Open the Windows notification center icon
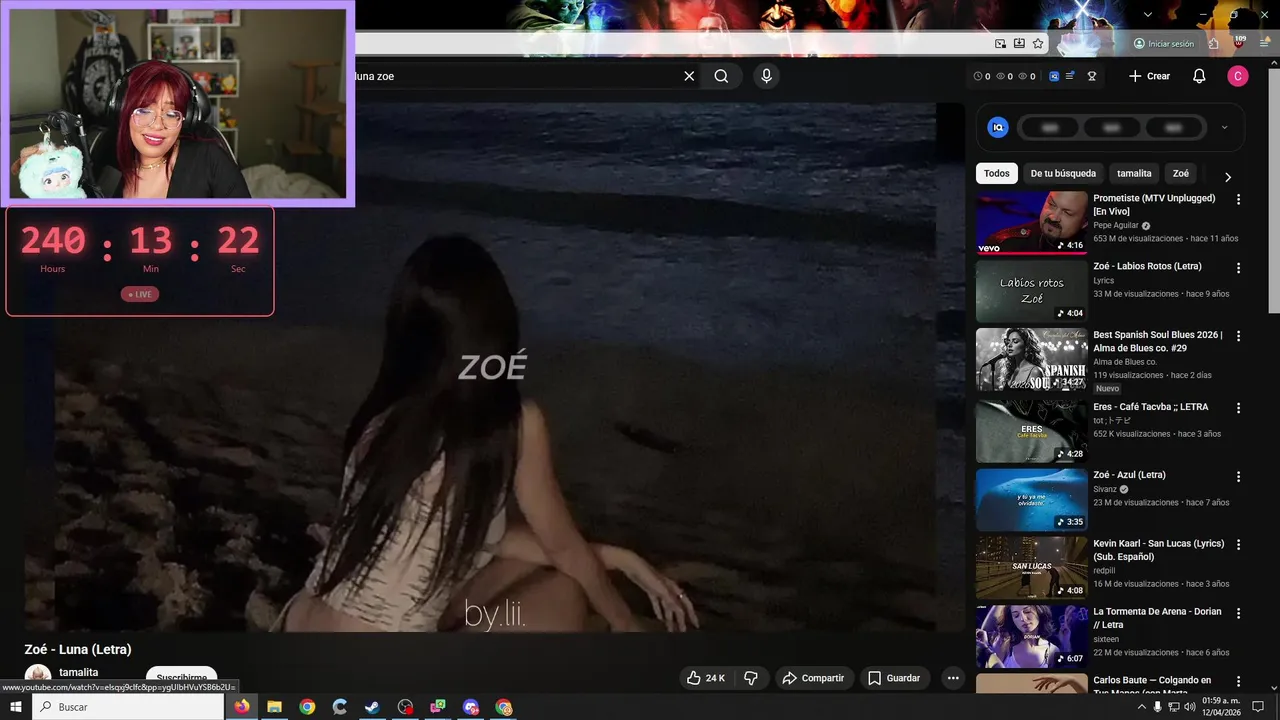This screenshot has width=1280, height=720. click(1259, 707)
